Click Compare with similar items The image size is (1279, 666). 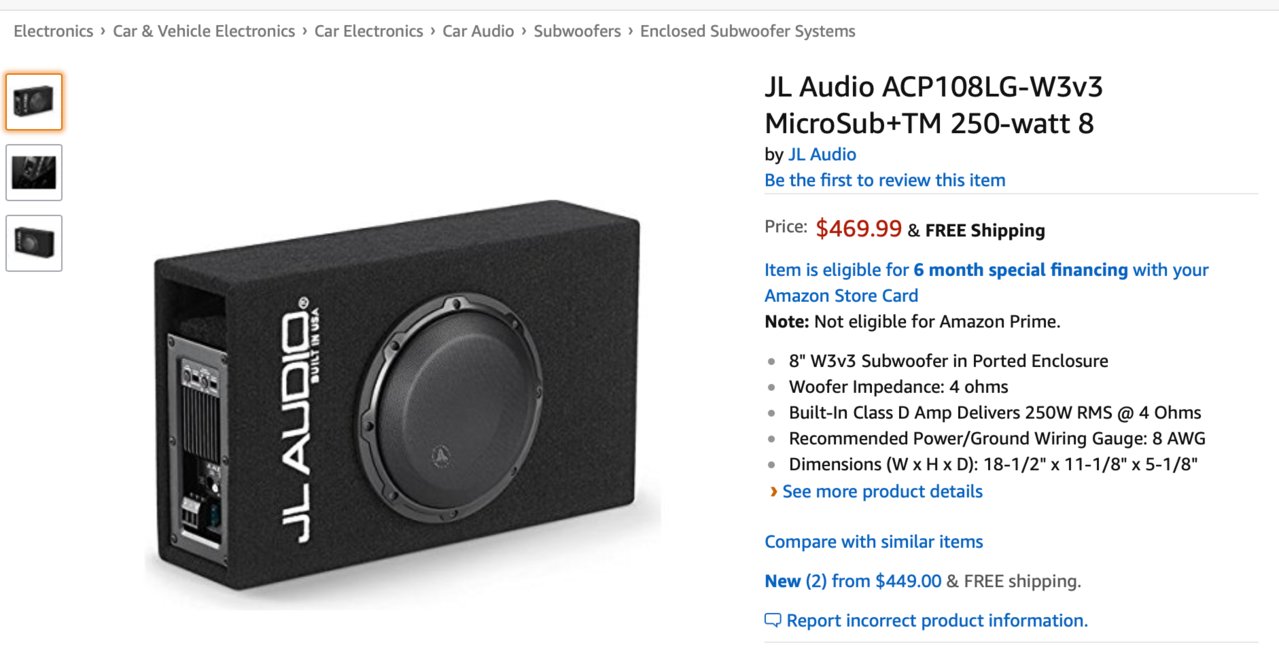coord(874,542)
